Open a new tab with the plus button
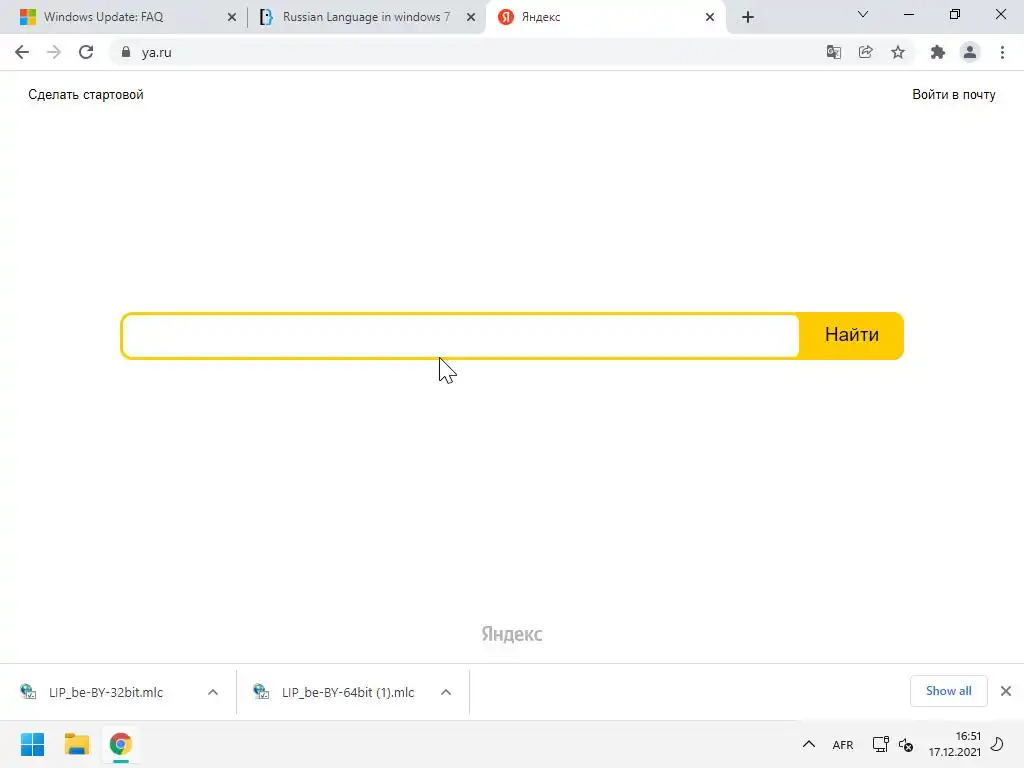 click(x=748, y=17)
